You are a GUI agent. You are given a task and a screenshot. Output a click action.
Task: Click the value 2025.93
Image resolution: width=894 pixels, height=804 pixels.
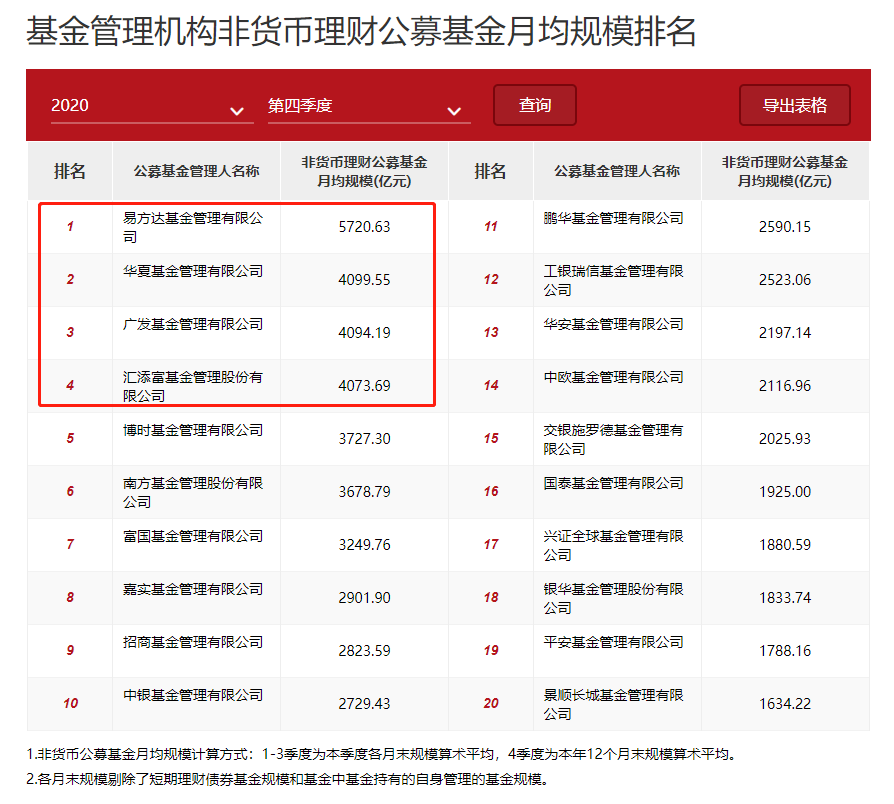[x=785, y=439]
